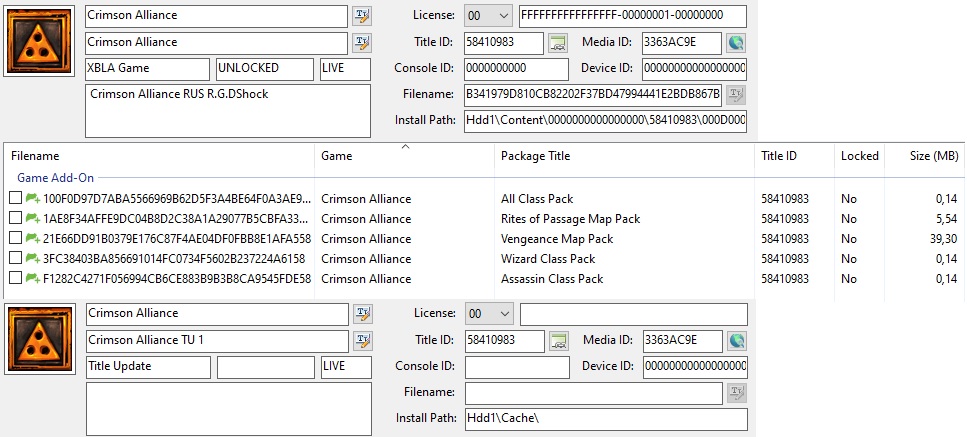
Task: Click the edit icon beside top display name field
Action: pyautogui.click(x=361, y=16)
